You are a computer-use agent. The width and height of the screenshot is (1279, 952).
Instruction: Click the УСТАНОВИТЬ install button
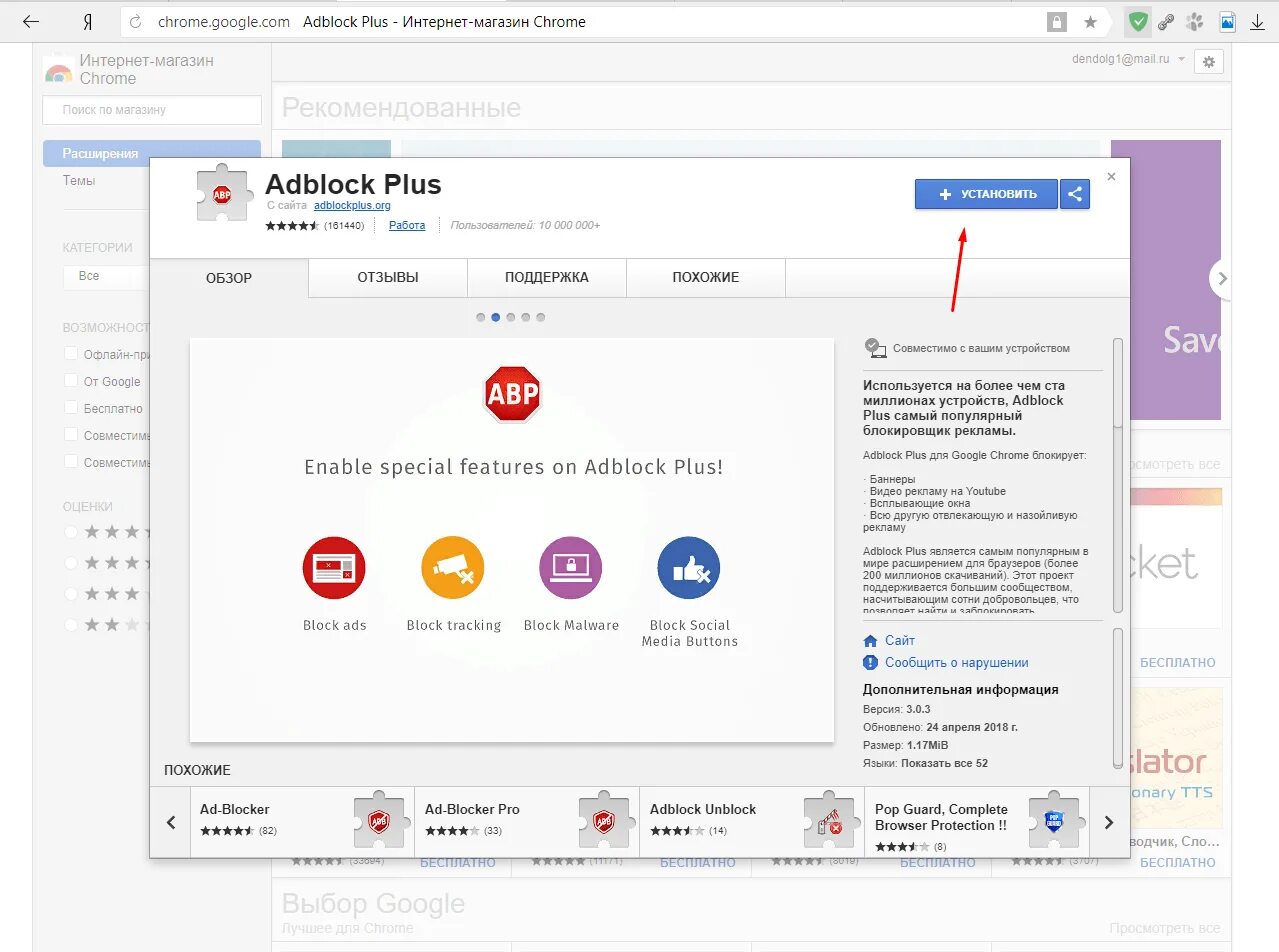[986, 194]
